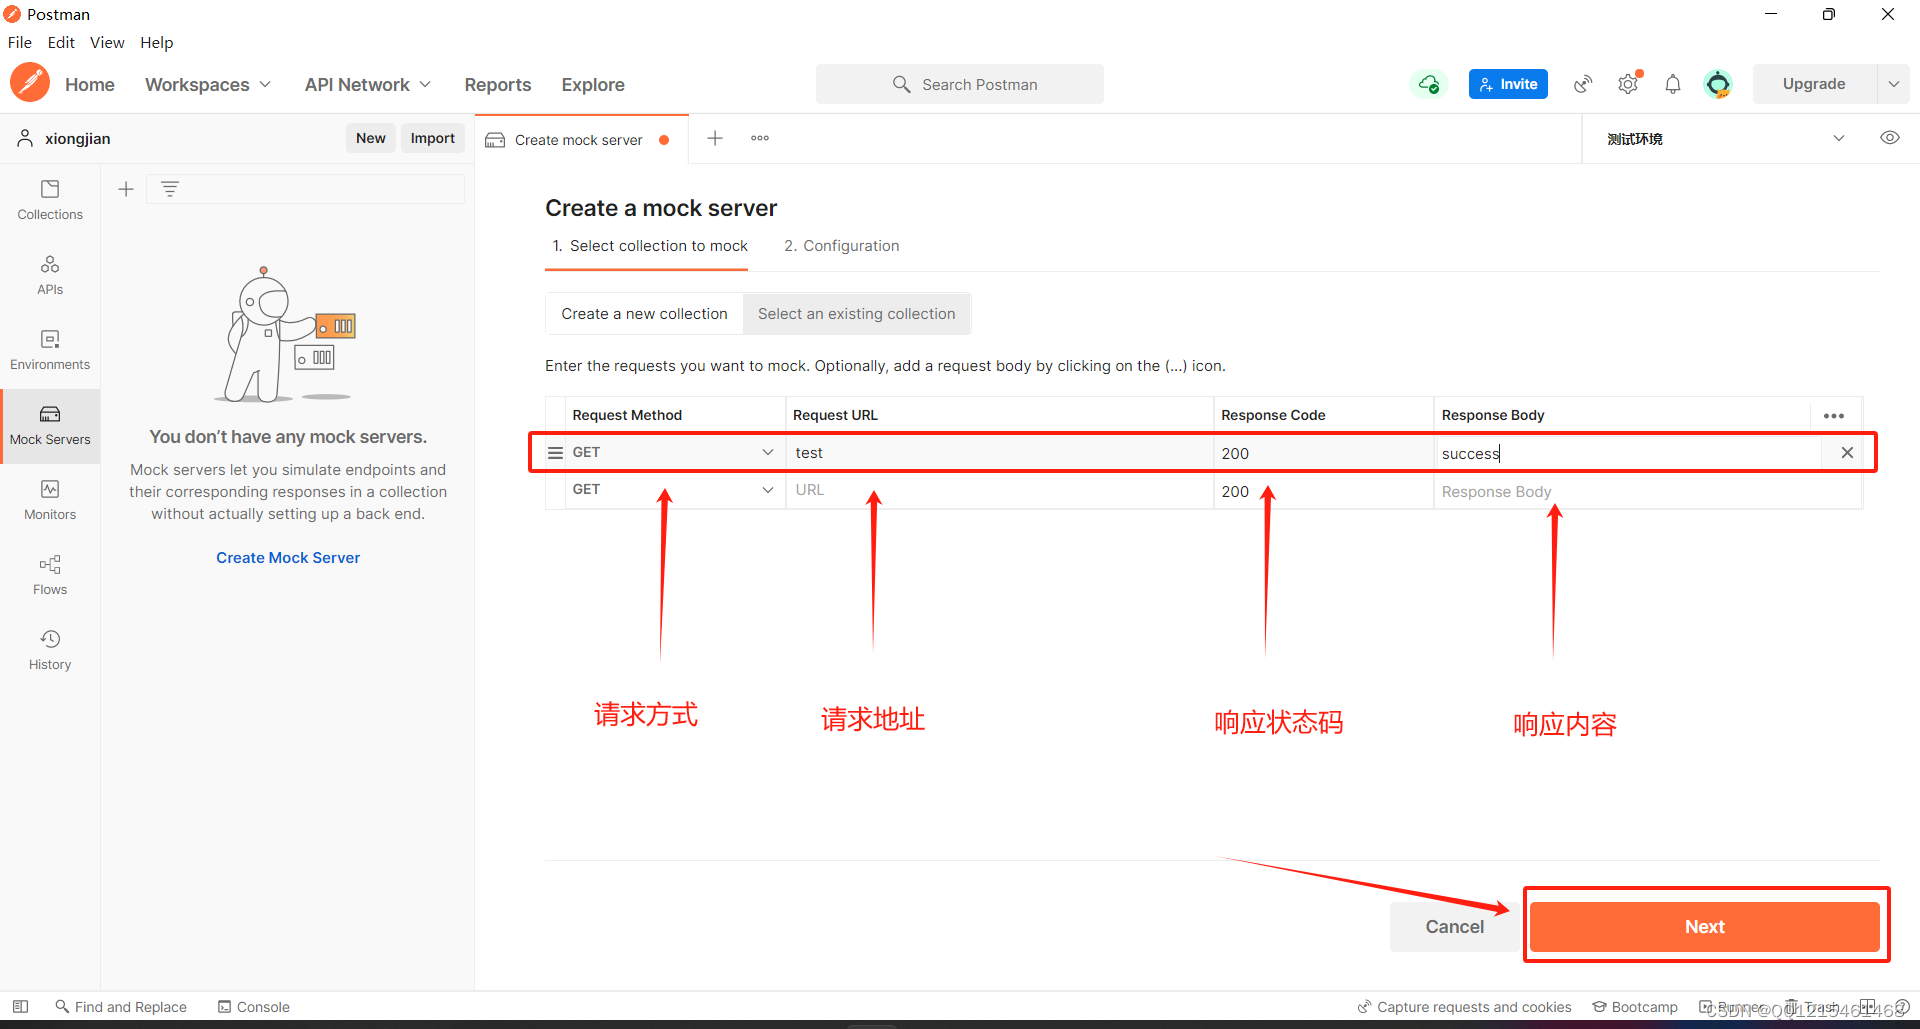This screenshot has height=1029, width=1920.
Task: Open the Edit menu
Action: pos(61,42)
